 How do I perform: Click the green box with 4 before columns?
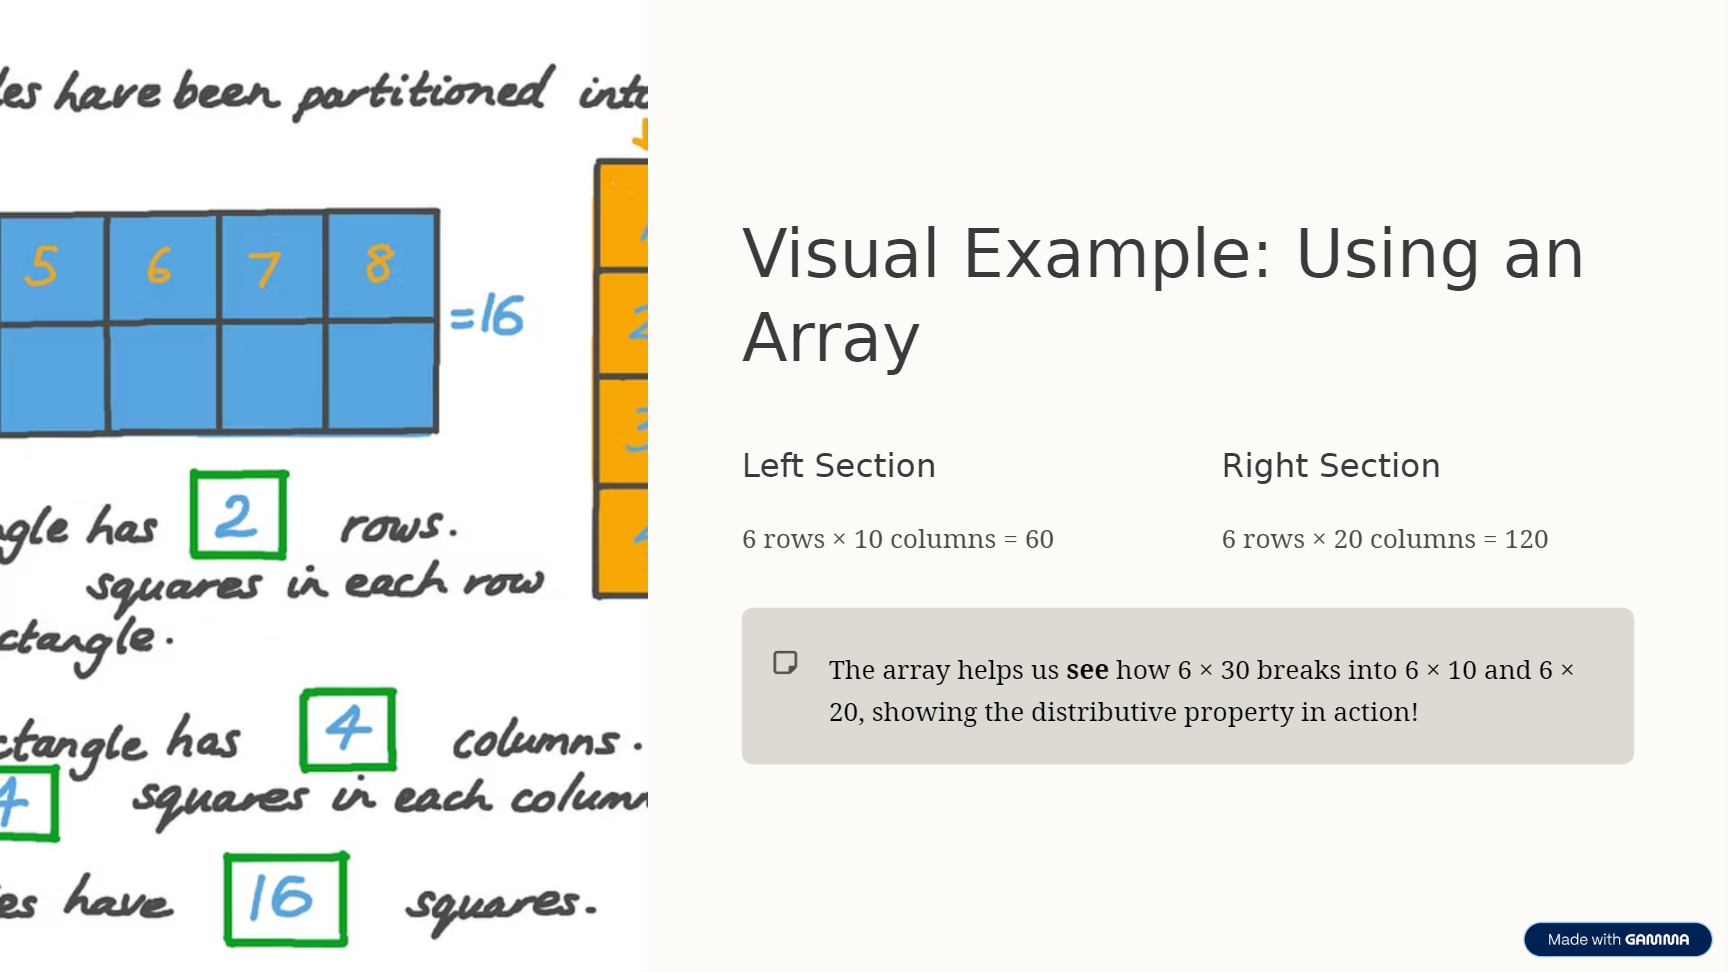click(348, 729)
